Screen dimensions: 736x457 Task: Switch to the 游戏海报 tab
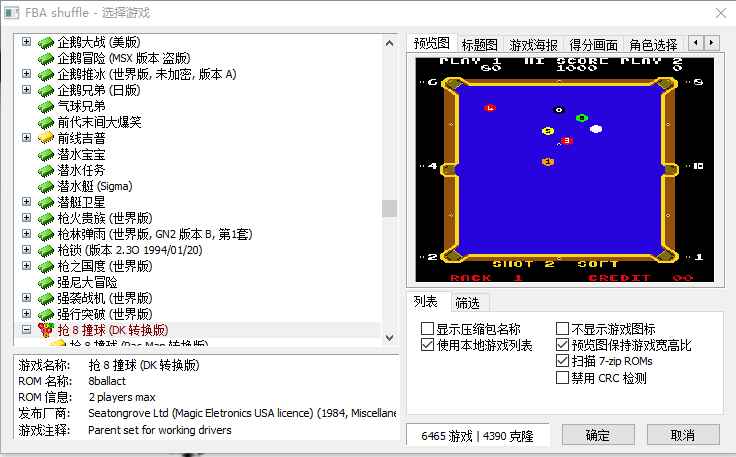tap(534, 44)
